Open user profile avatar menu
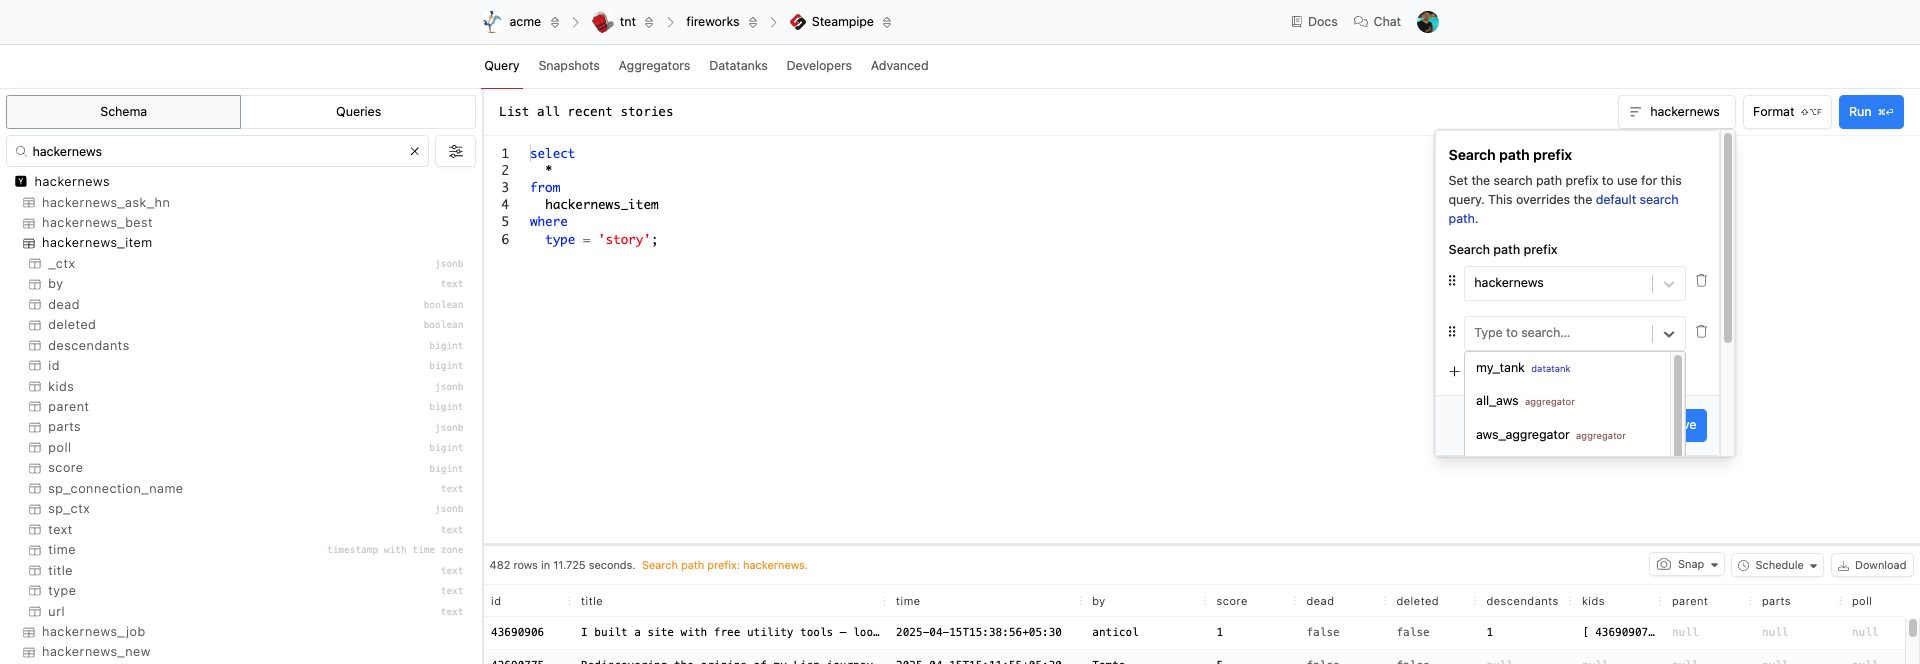1920x664 pixels. click(x=1427, y=22)
